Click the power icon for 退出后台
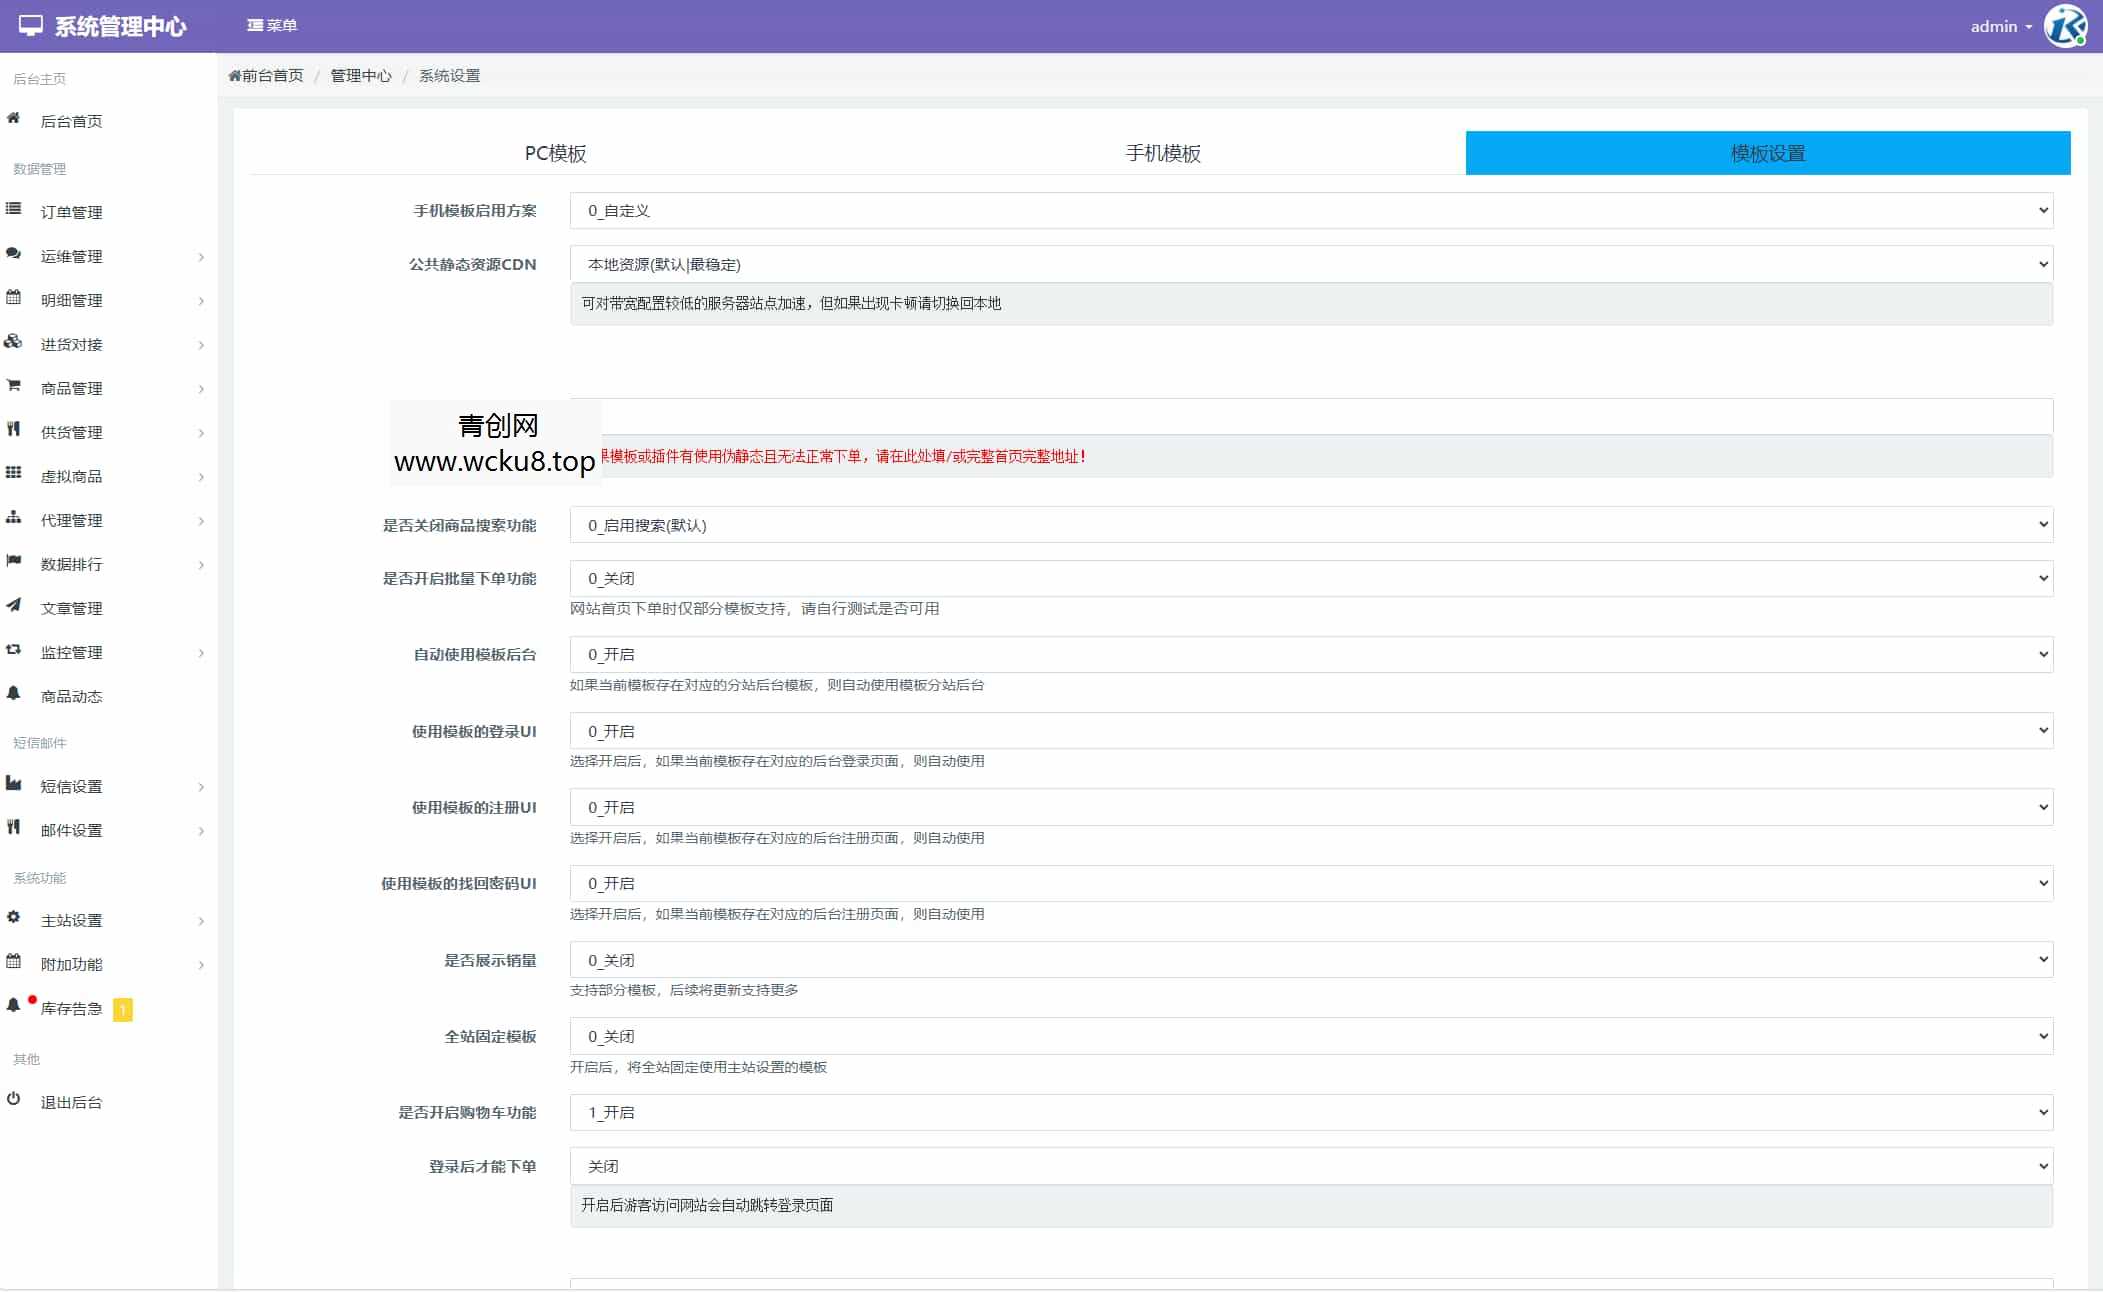This screenshot has height=1292, width=2103. 13,1100
